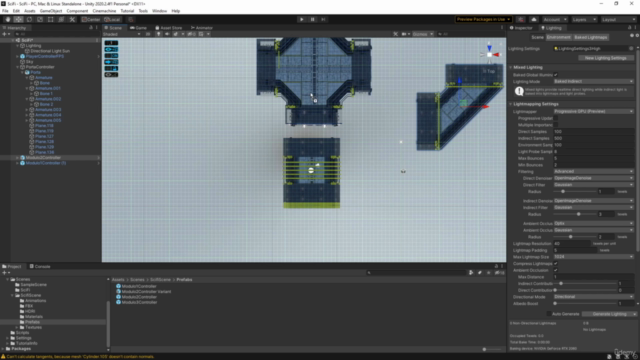Toggle grid snapping icon
The image size is (640, 360).
tap(131, 19)
